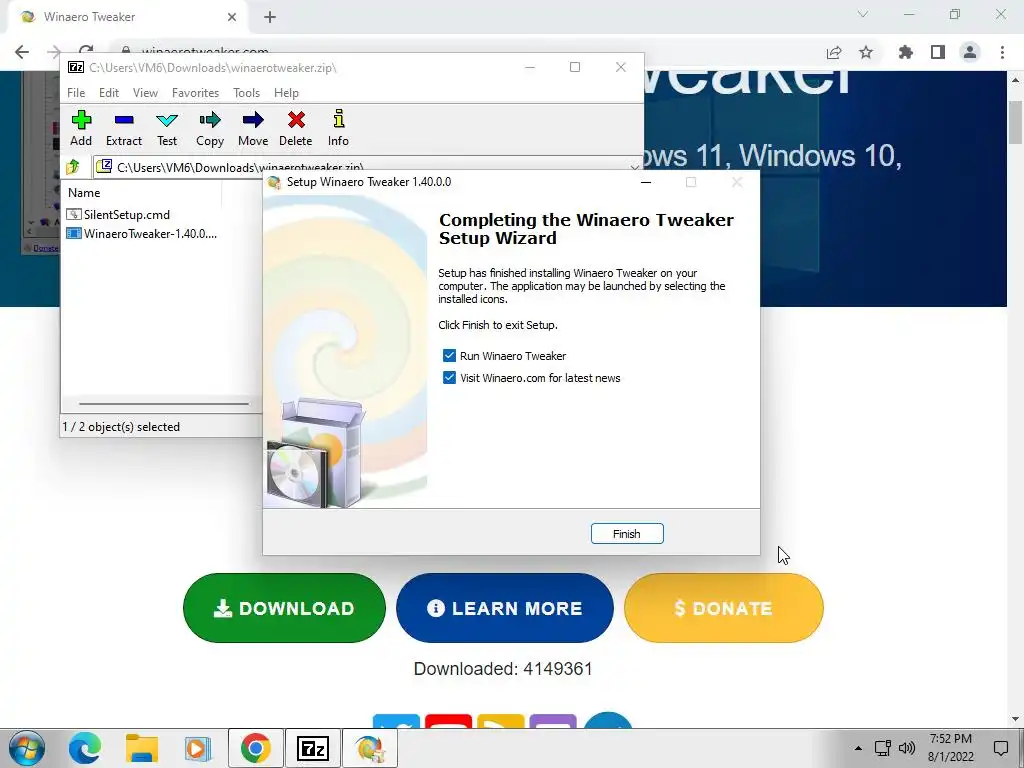
Task: Close the Winaero Tweaker browser tab
Action: point(232,17)
